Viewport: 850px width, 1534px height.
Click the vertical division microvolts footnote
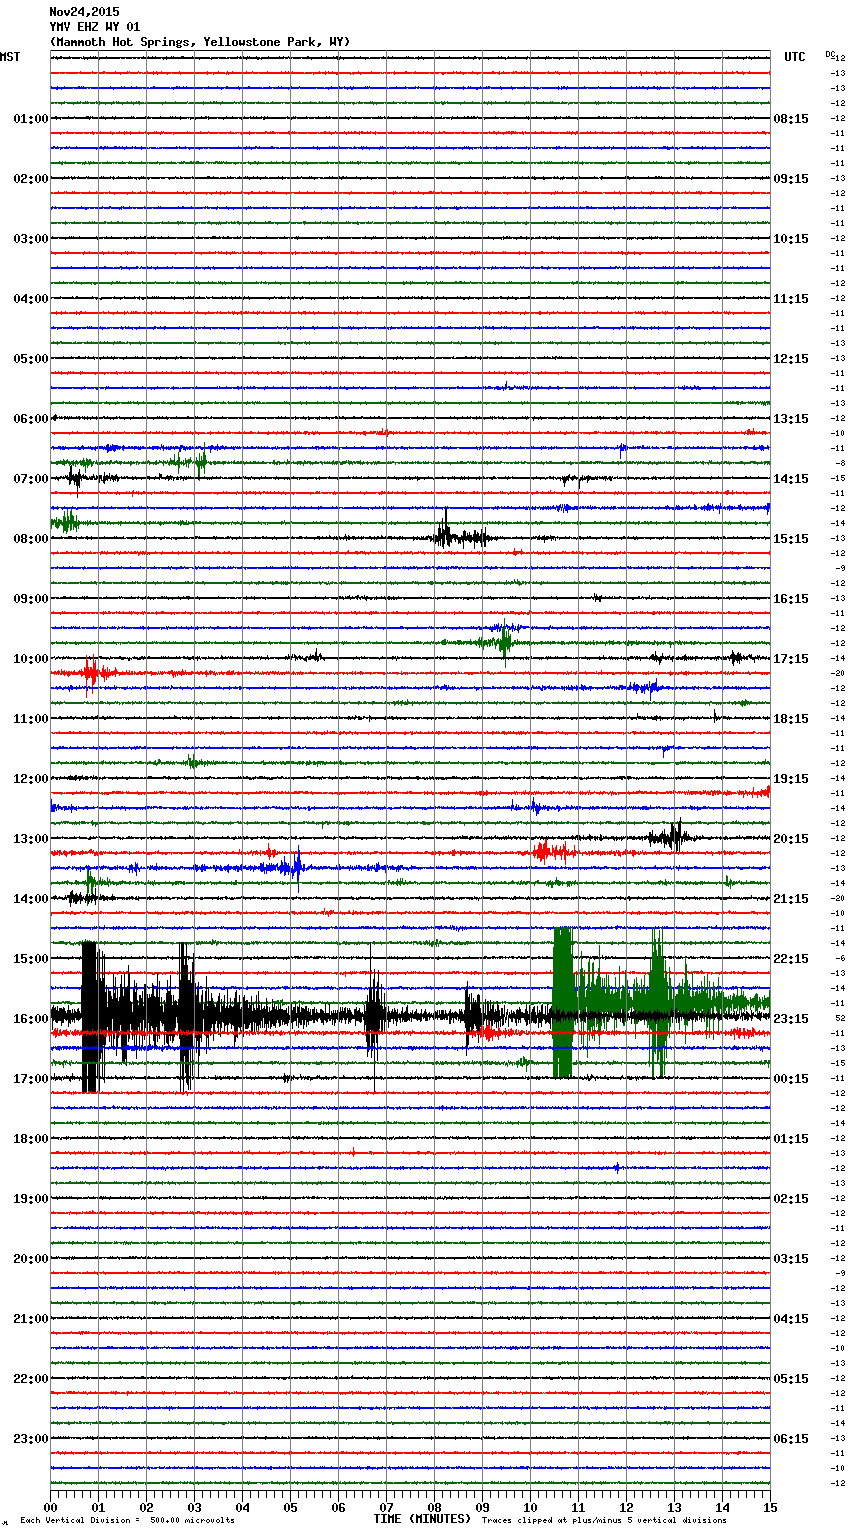pos(127,1520)
